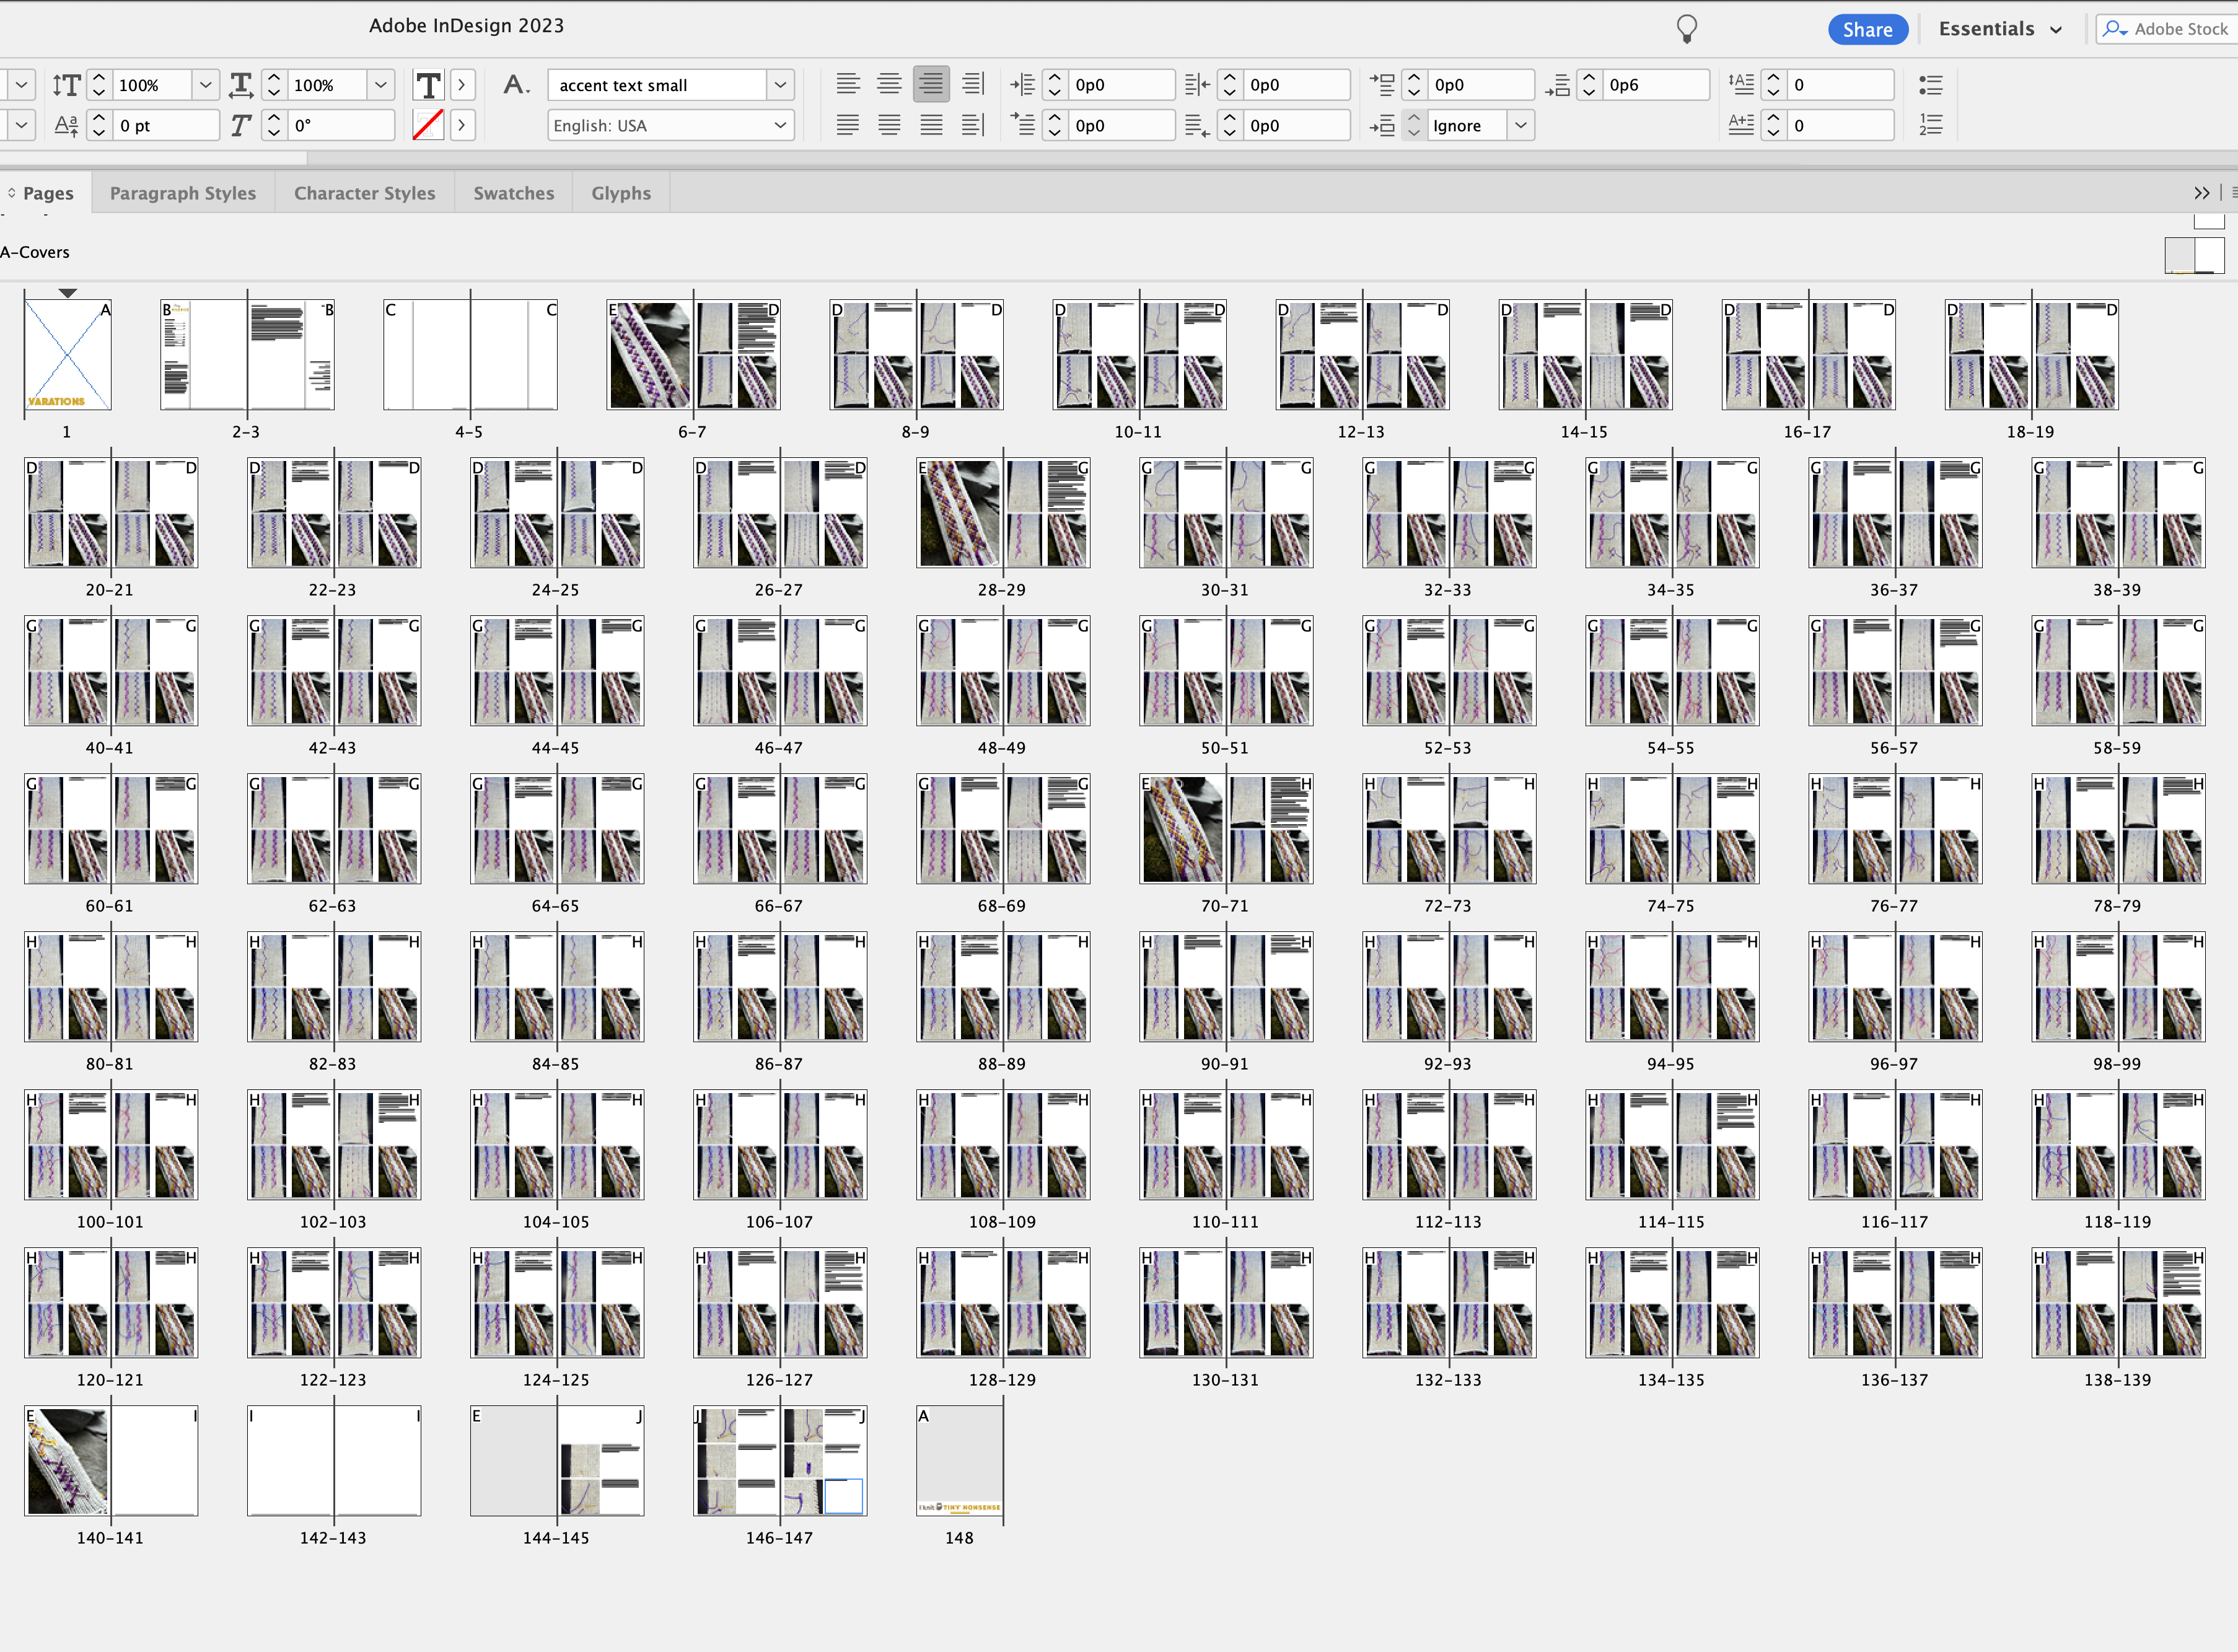
Task: Select spread 140-141 thumbnail
Action: (x=111, y=1461)
